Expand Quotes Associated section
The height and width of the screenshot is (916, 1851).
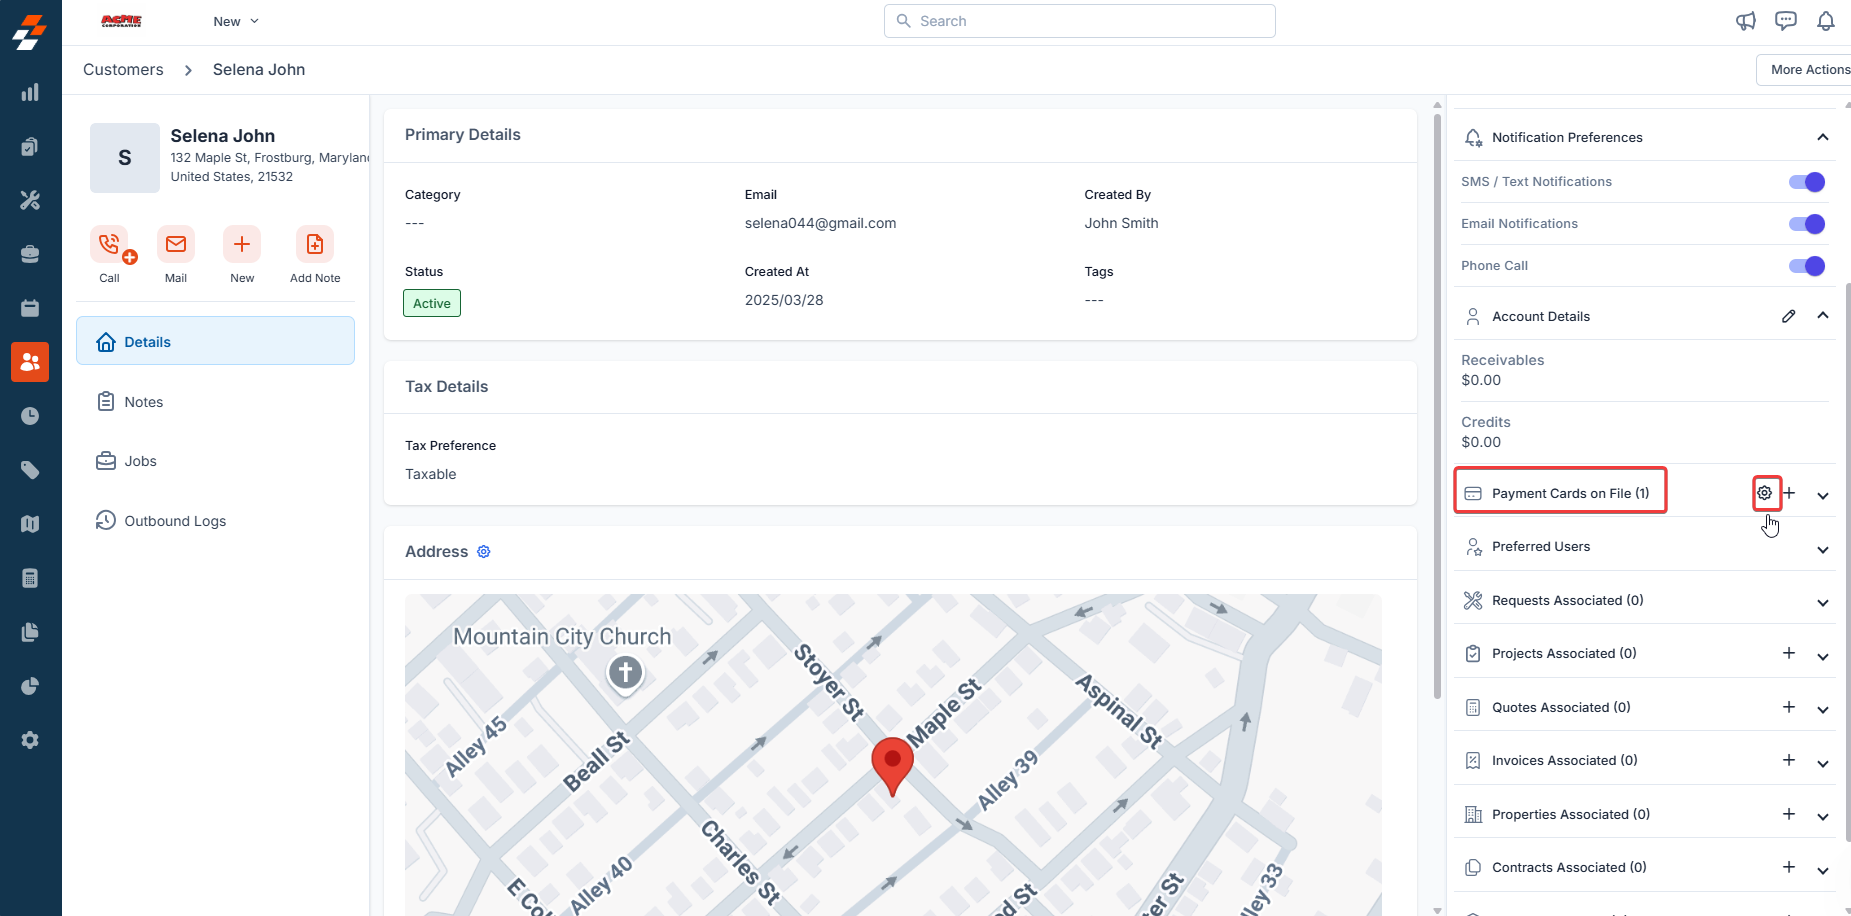1823,709
